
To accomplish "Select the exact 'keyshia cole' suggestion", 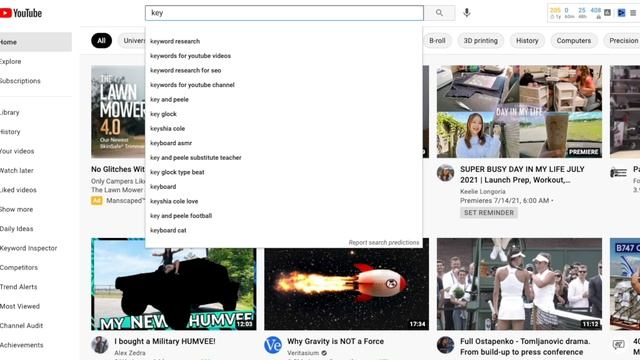I will pos(284,129).
